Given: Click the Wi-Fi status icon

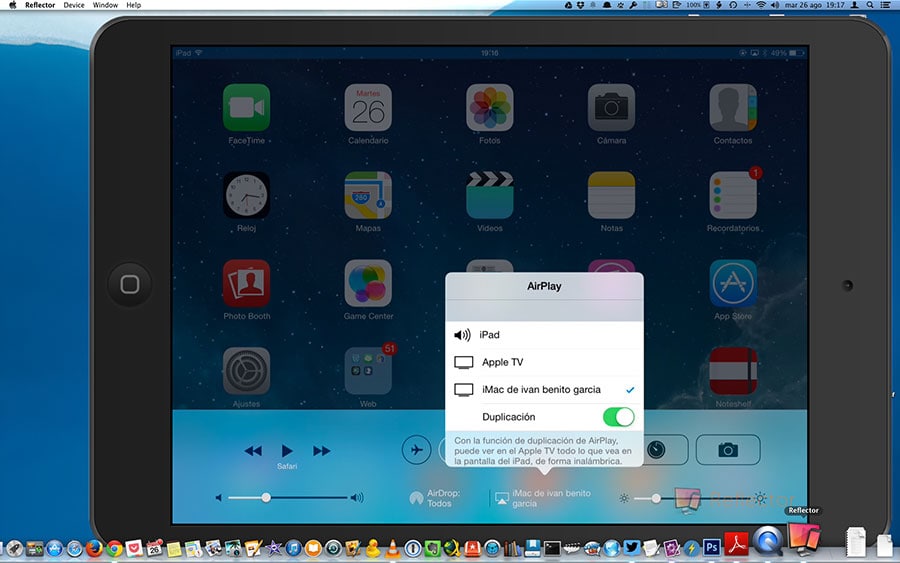Looking at the screenshot, I should click(x=761, y=5).
